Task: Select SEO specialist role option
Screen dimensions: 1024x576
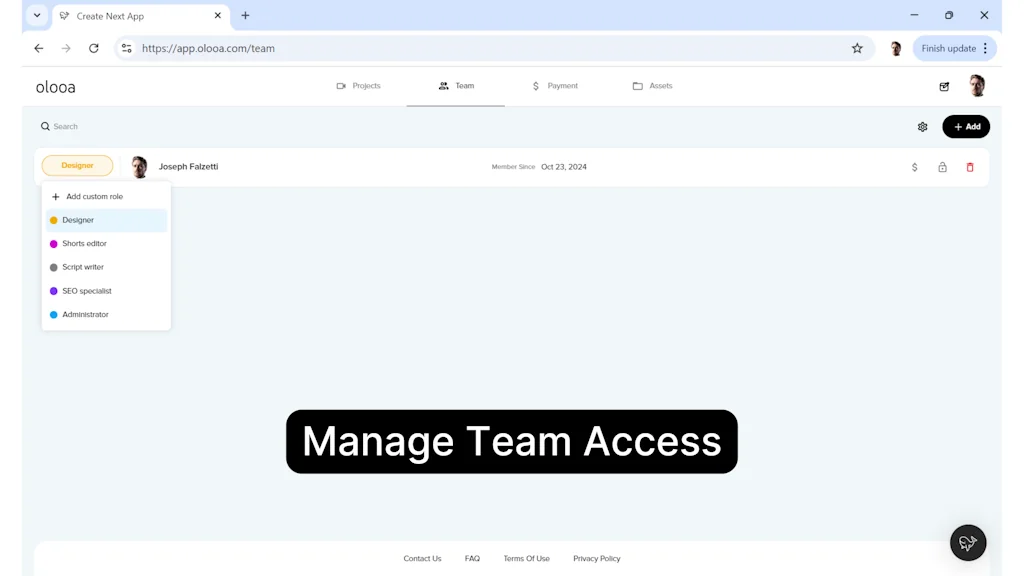Action: pos(86,291)
